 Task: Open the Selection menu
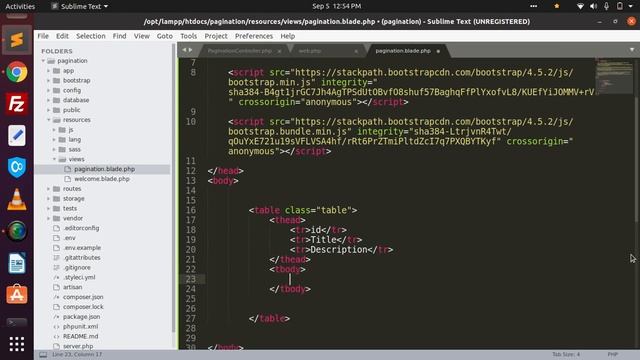[91, 36]
